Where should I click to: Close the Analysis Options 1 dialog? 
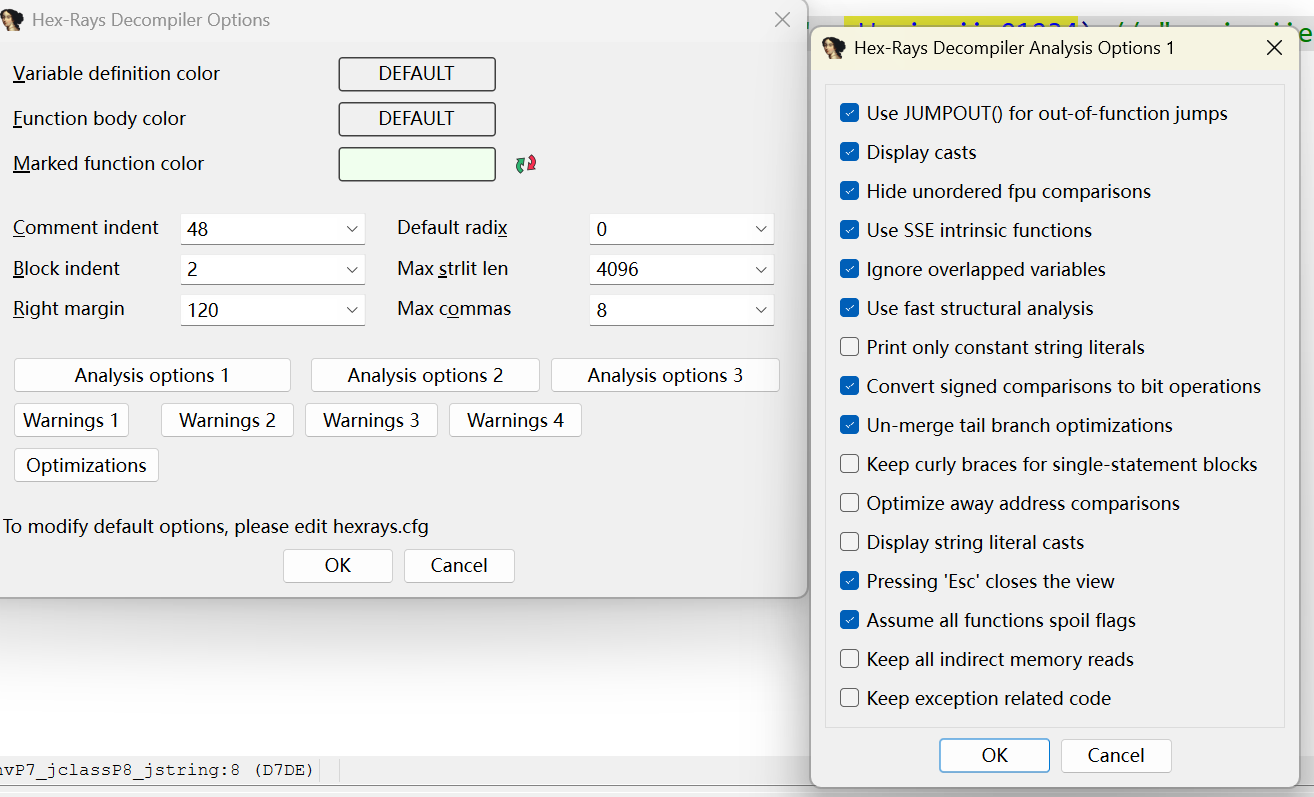point(1275,48)
